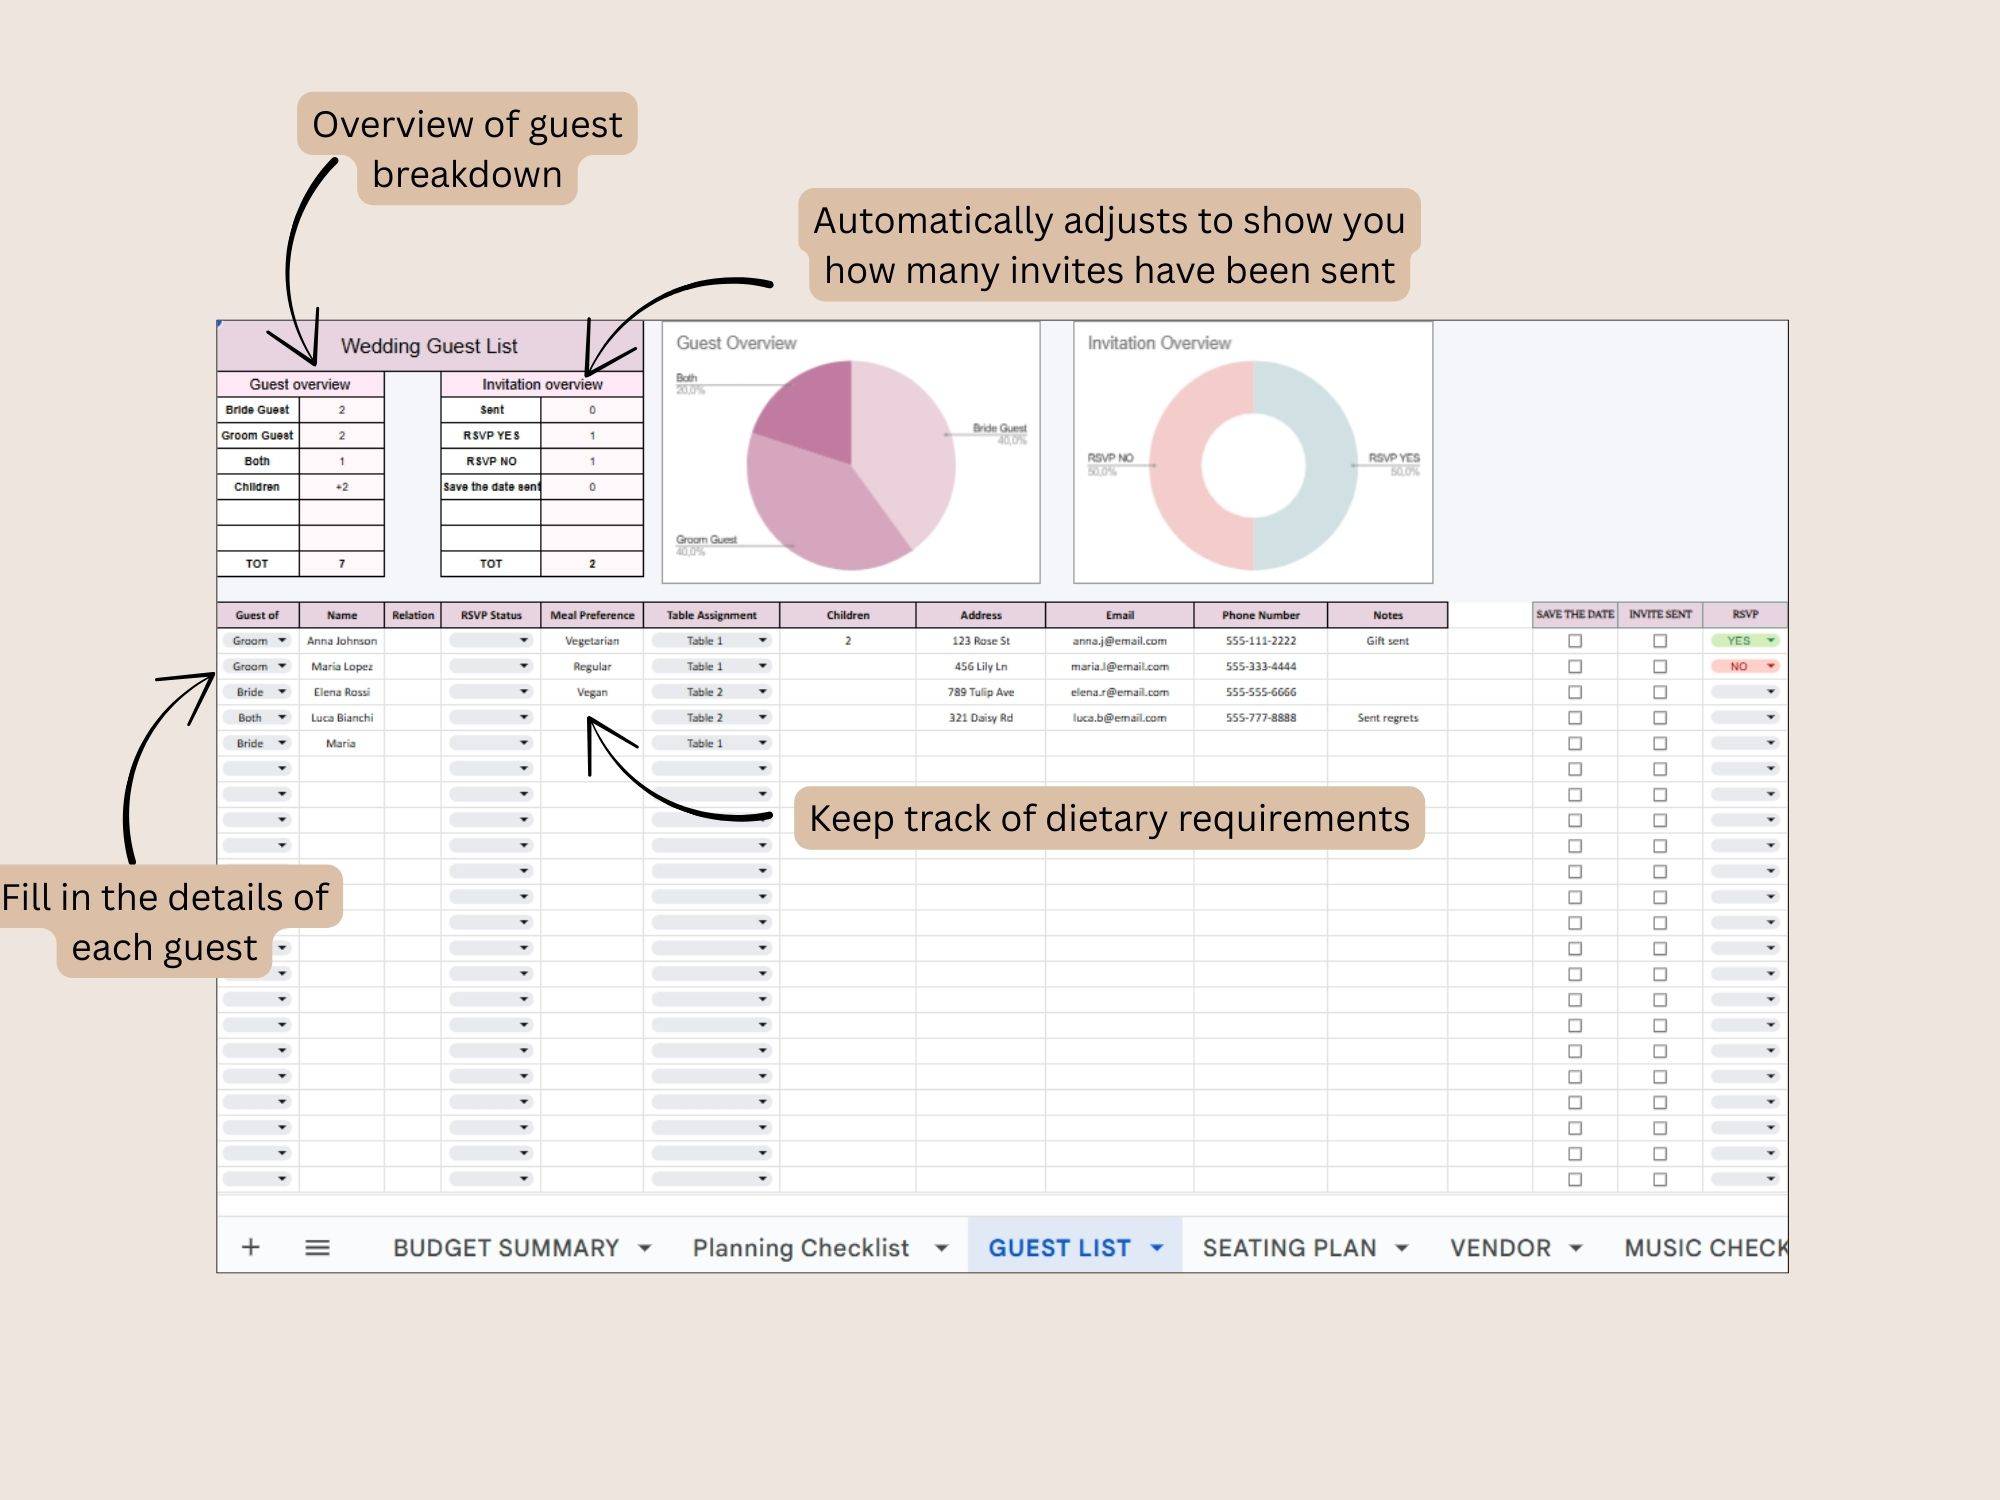This screenshot has width=2000, height=1500.
Task: Click the Planning Checklist tab arrow
Action: 941,1248
